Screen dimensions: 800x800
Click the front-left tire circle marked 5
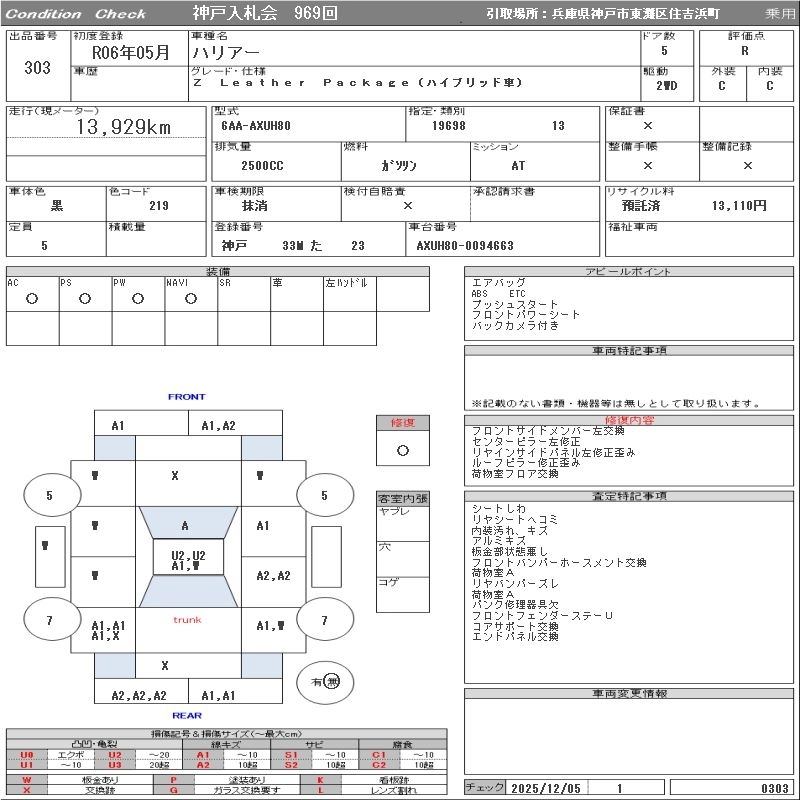tap(50, 495)
